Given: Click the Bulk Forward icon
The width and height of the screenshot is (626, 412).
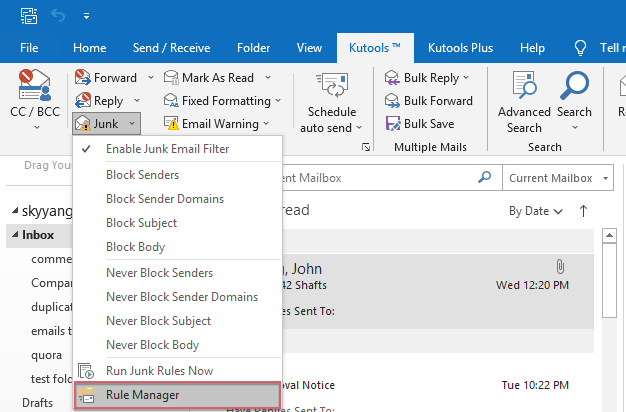Looking at the screenshot, I should (x=392, y=101).
